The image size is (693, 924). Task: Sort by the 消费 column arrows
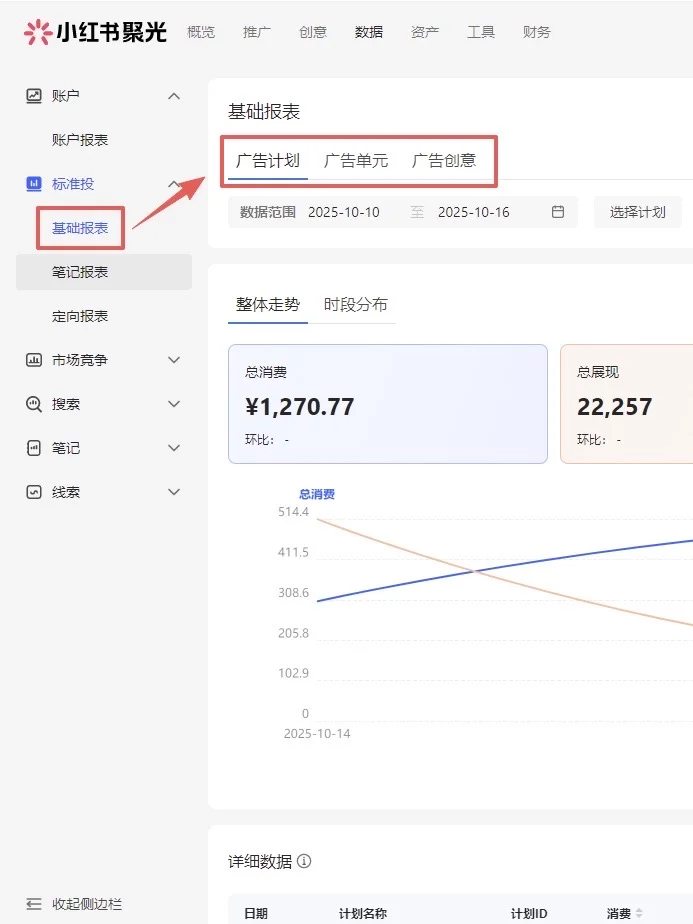pyautogui.click(x=639, y=913)
